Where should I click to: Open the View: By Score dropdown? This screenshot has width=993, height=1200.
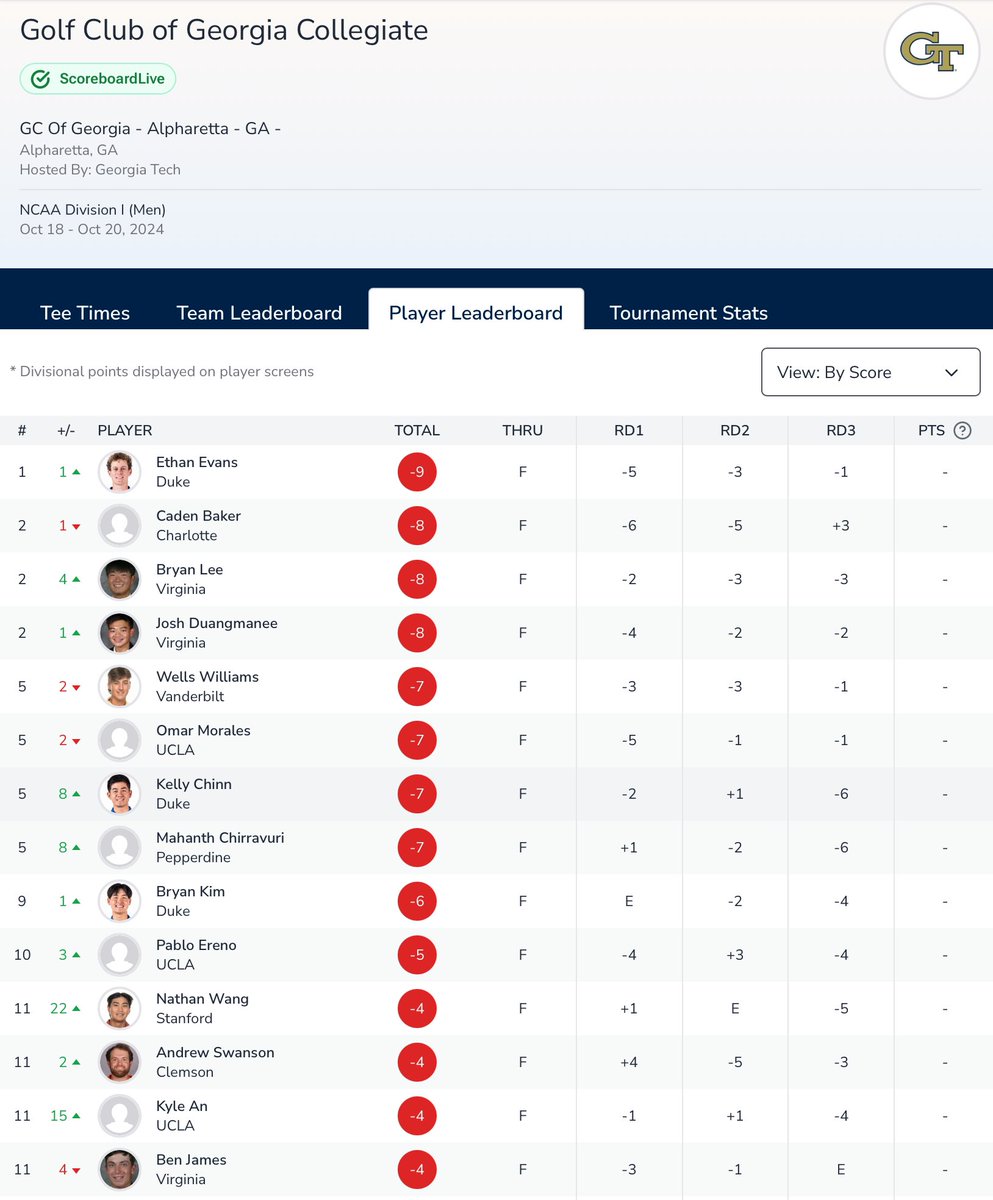point(871,372)
